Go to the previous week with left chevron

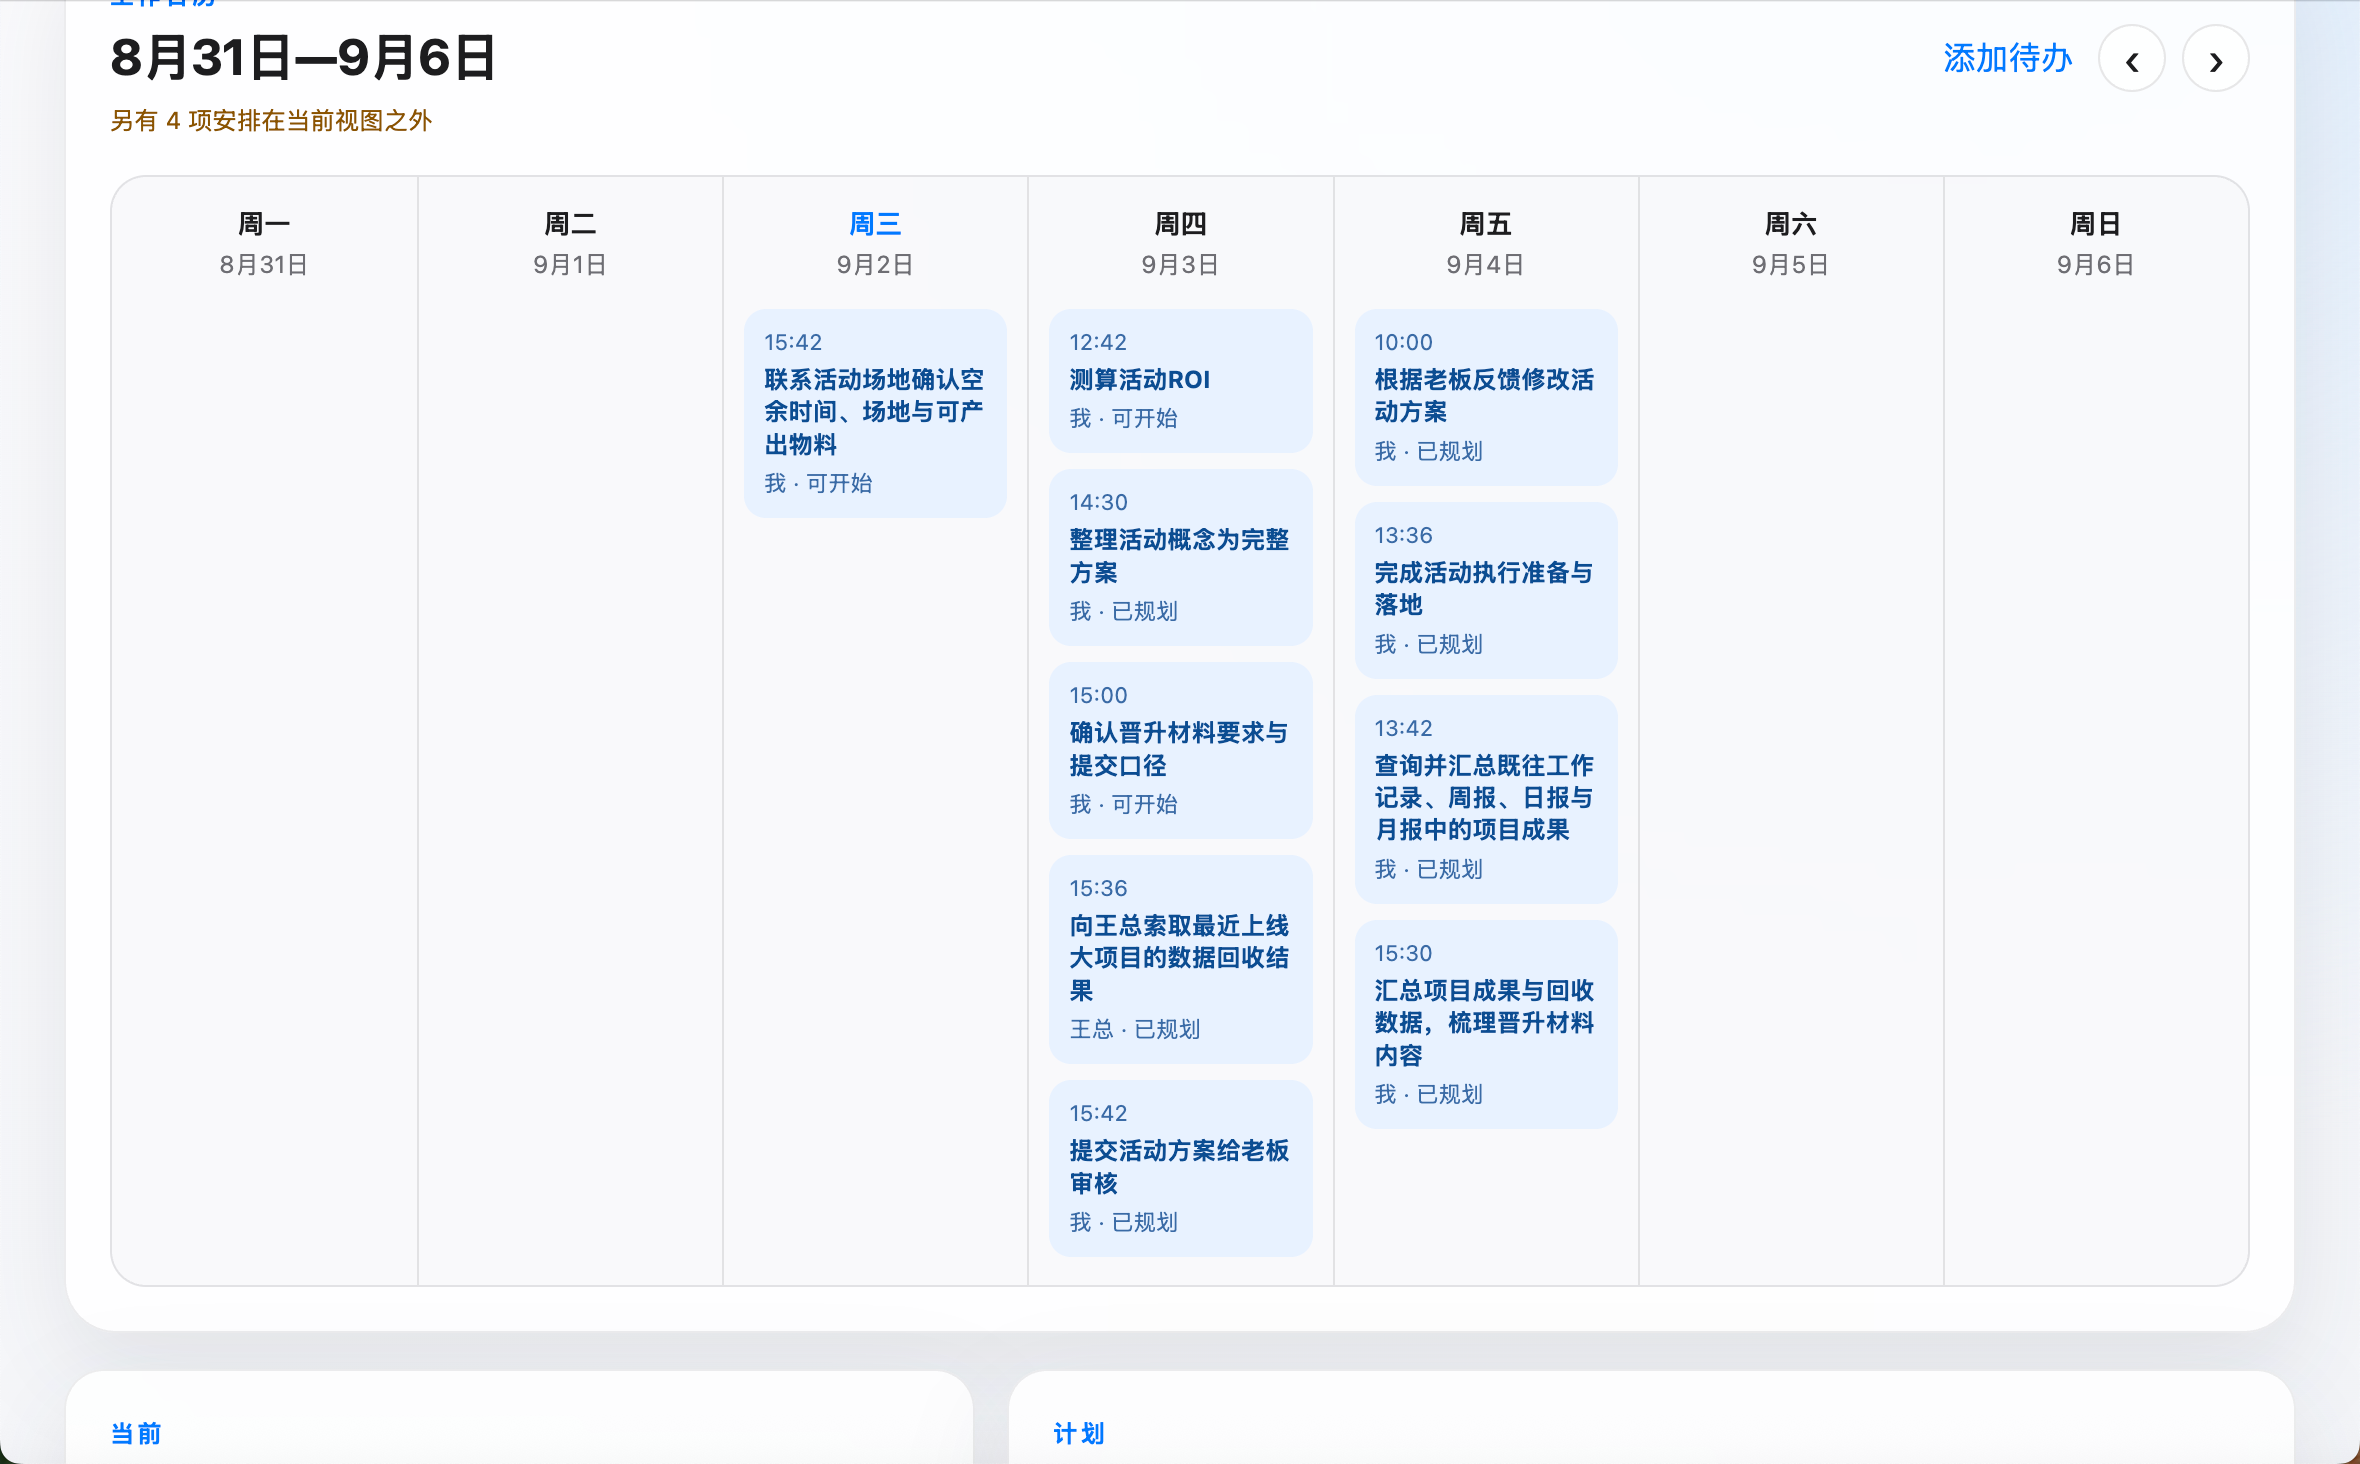pos(2132,60)
